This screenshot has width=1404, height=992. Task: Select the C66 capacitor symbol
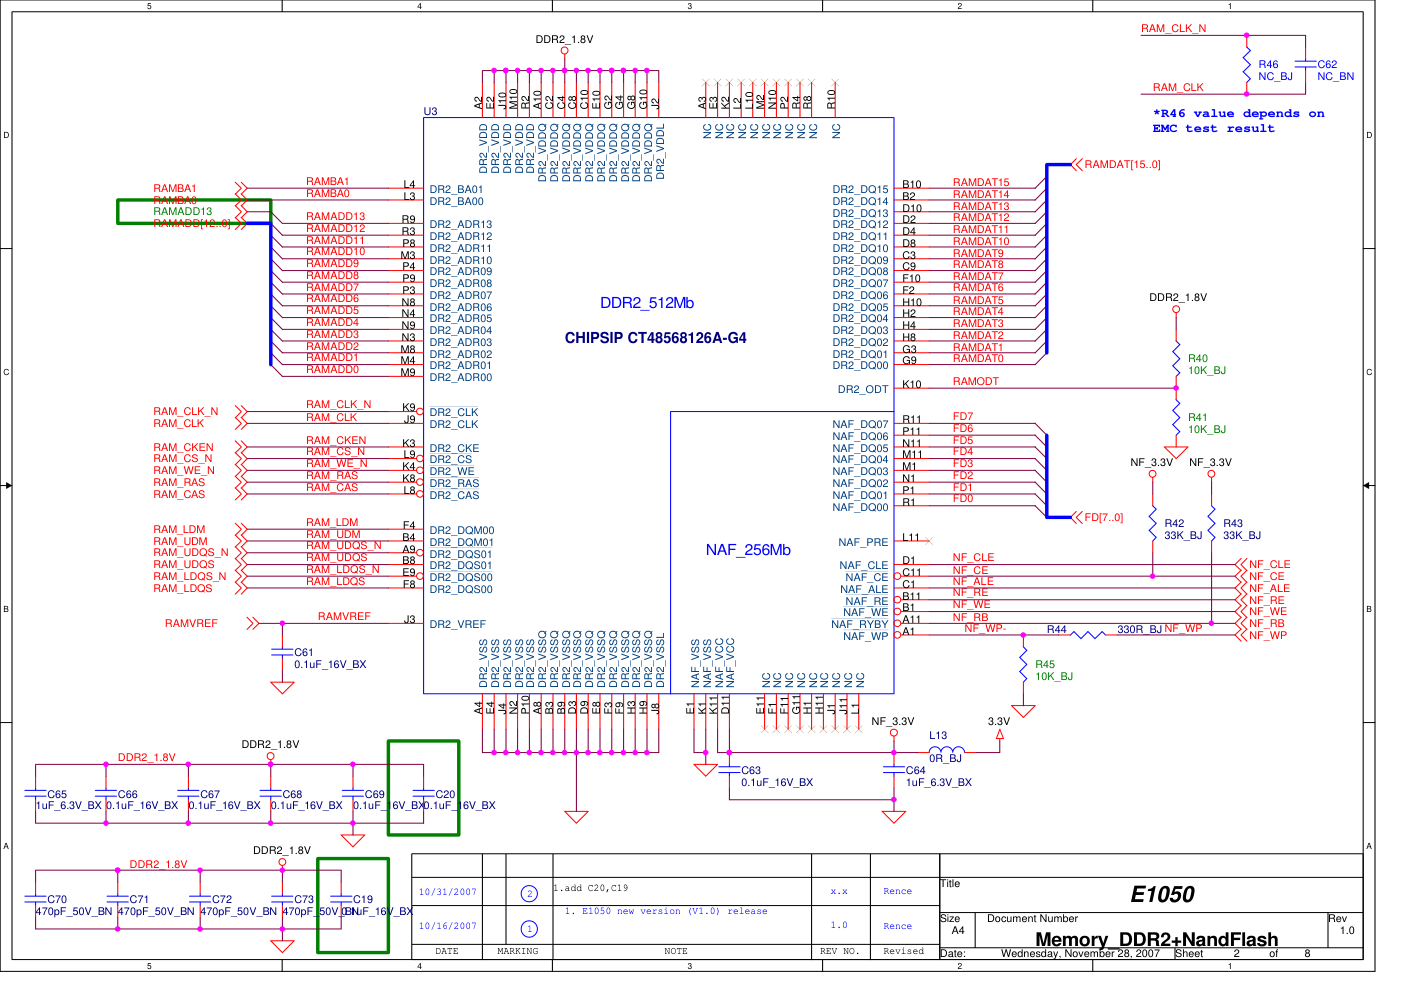[106, 794]
